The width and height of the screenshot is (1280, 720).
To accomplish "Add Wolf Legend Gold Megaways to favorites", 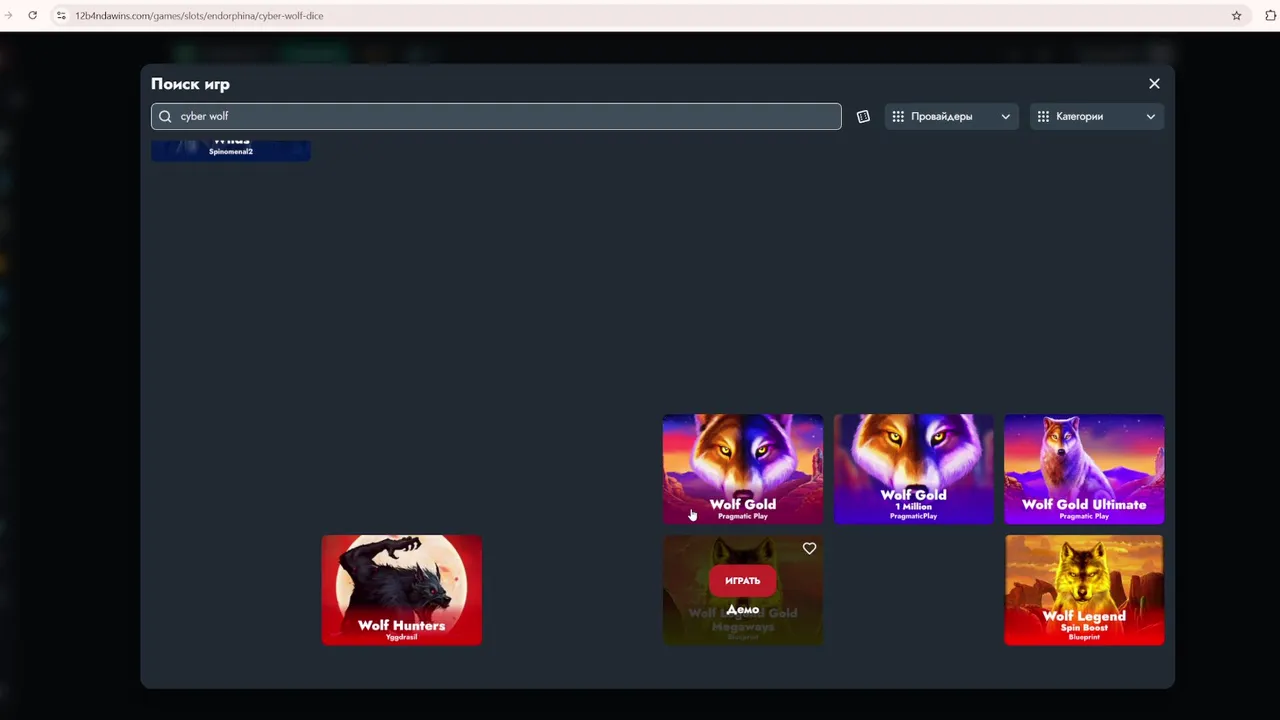I will tap(810, 548).
